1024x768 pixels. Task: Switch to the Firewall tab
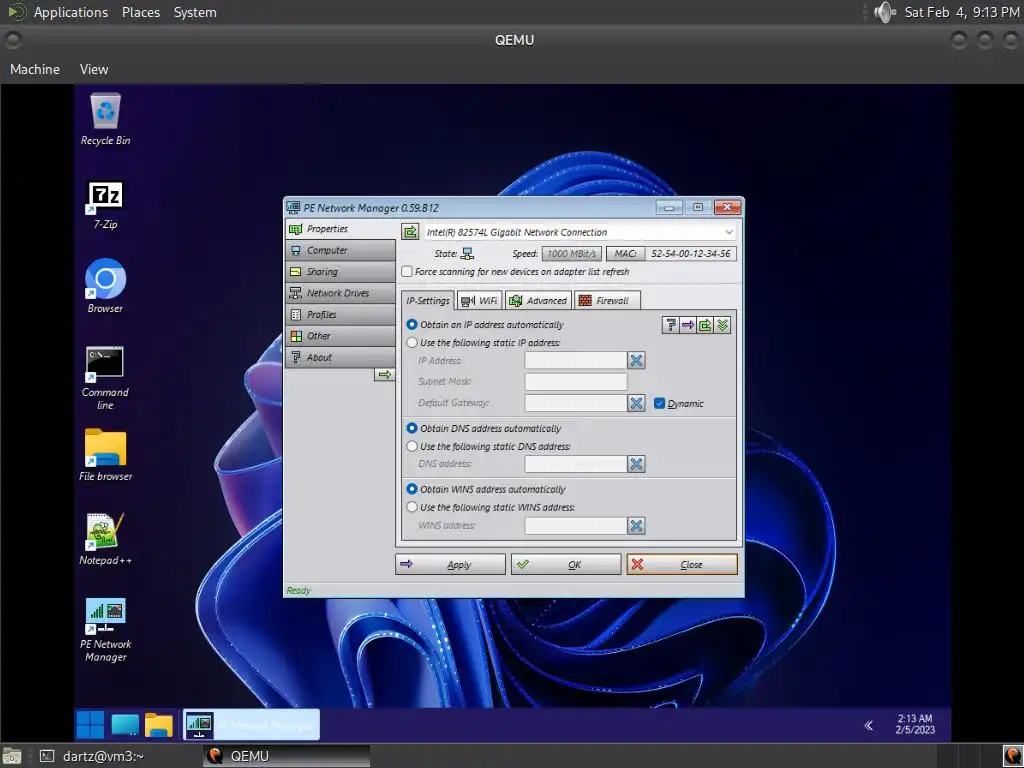click(605, 300)
